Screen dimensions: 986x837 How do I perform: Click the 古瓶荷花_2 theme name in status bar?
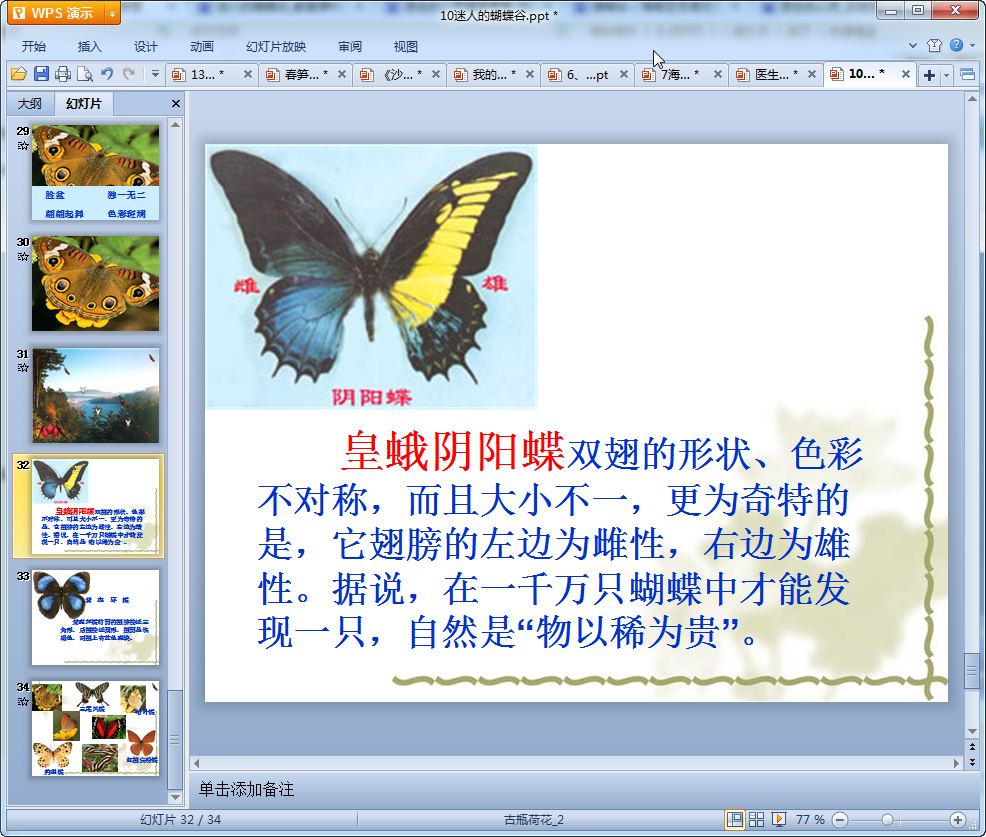534,819
